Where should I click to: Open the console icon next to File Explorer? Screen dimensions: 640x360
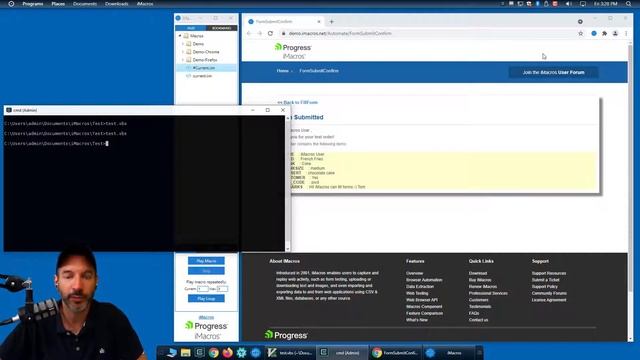[199, 353]
